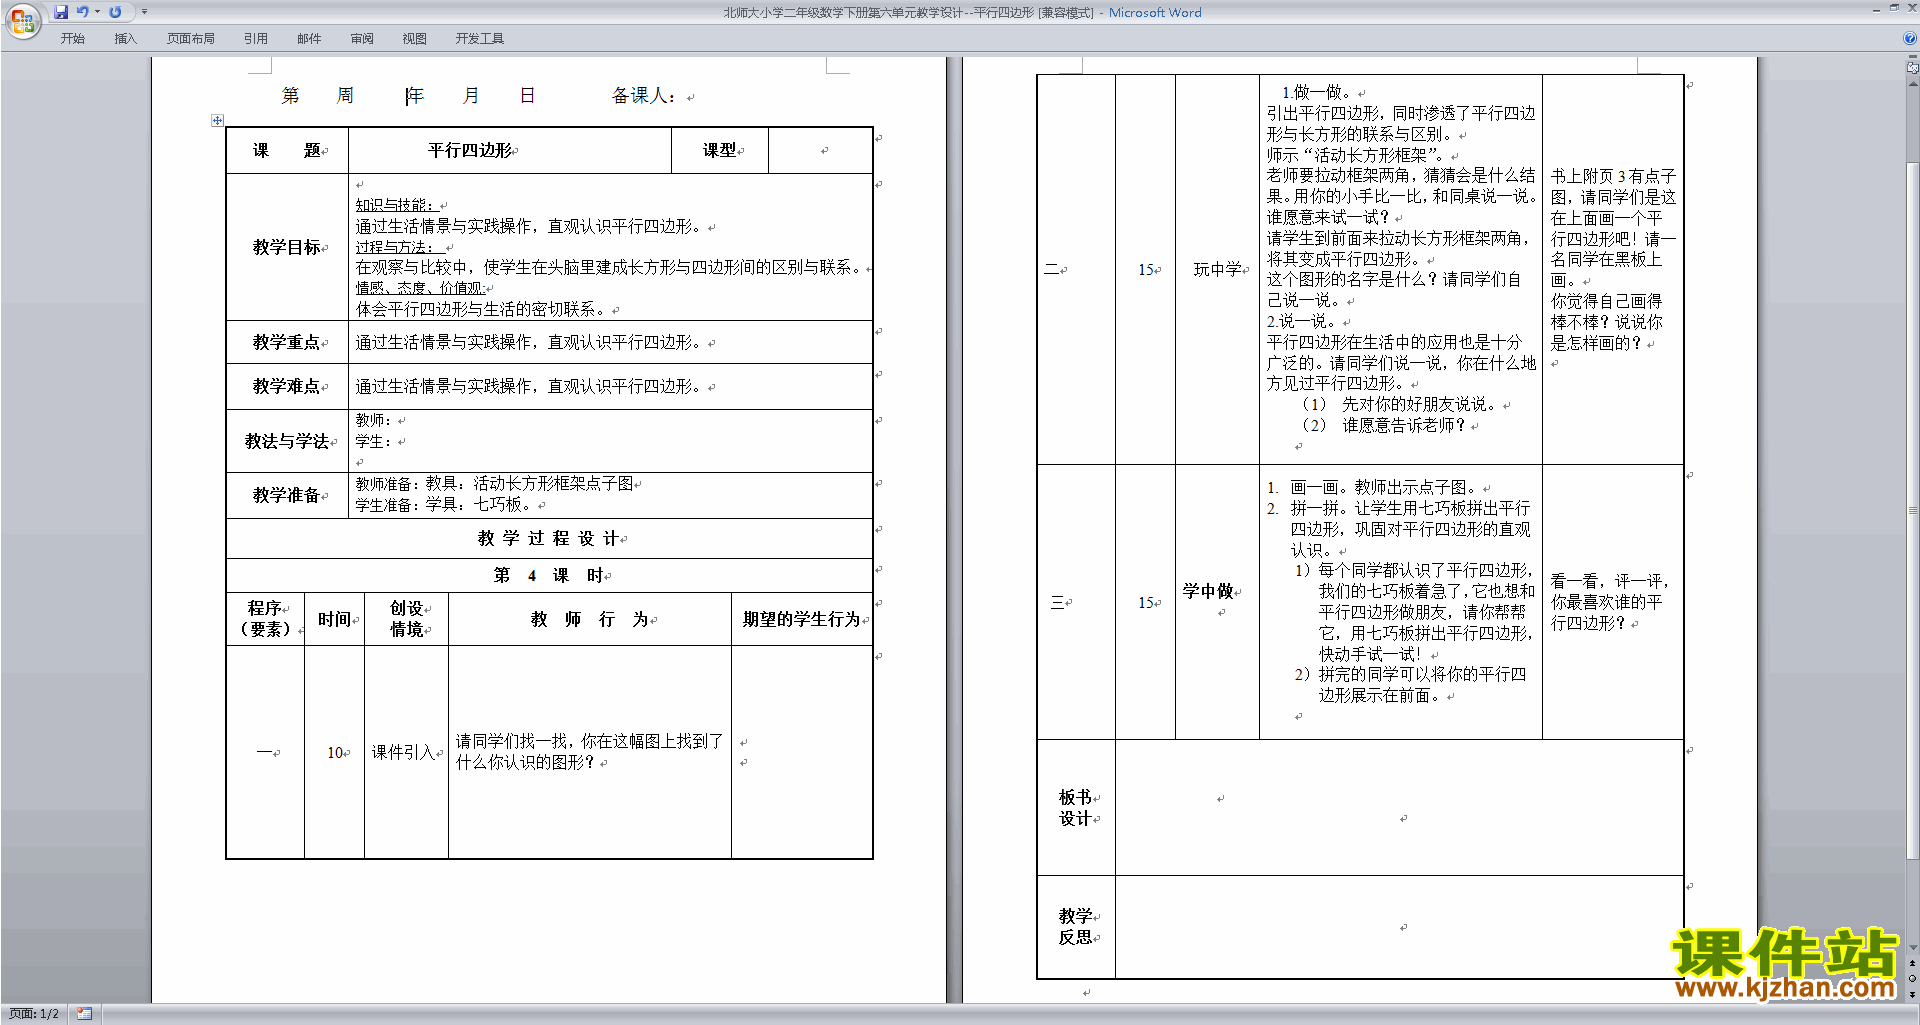This screenshot has height=1025, width=1920.
Task: Click the 教学反思 row label
Action: [1075, 926]
